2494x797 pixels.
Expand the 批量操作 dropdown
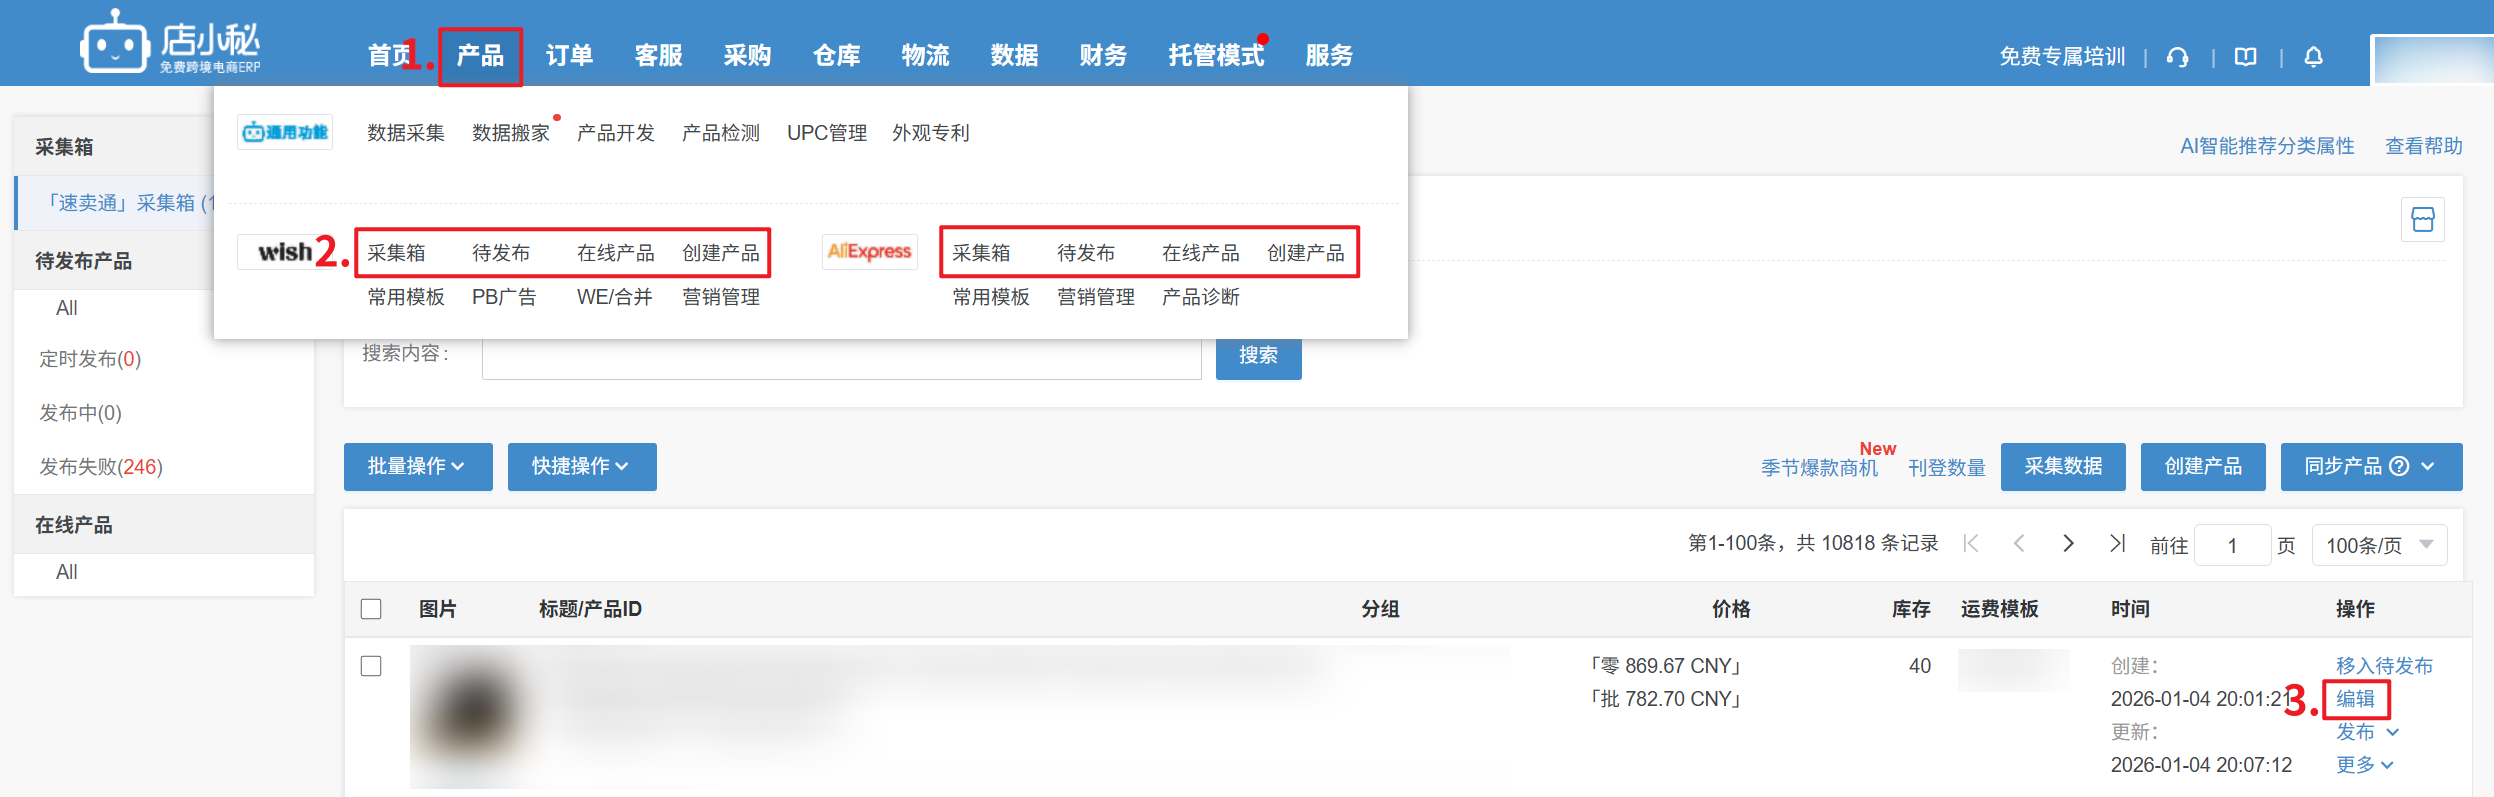point(417,467)
